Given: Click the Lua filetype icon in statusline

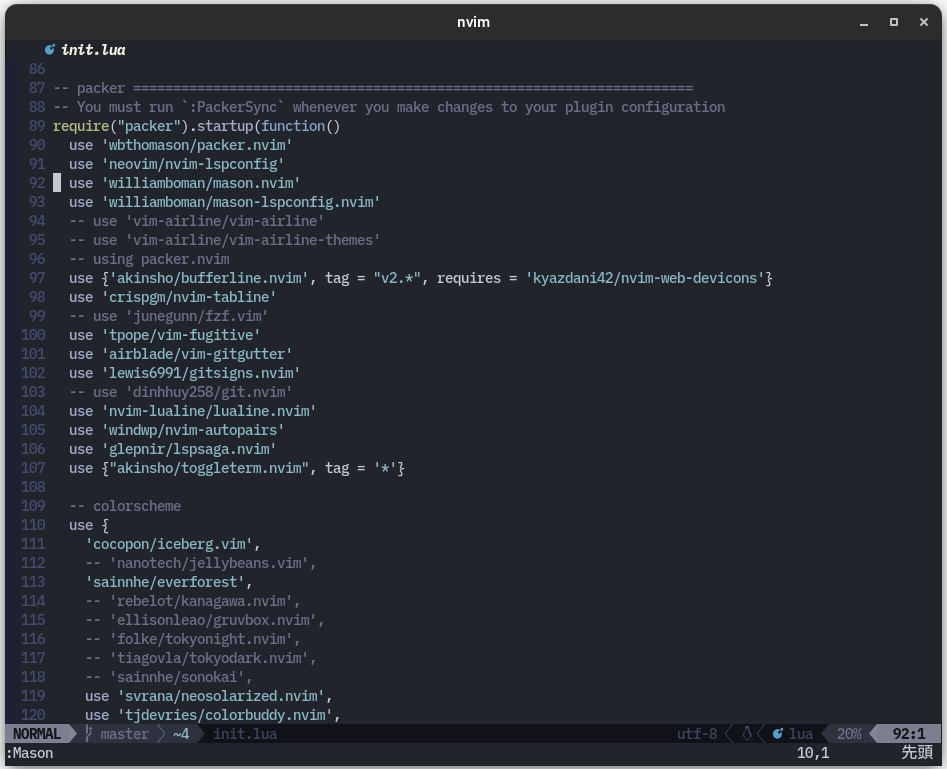Looking at the screenshot, I should pos(777,734).
